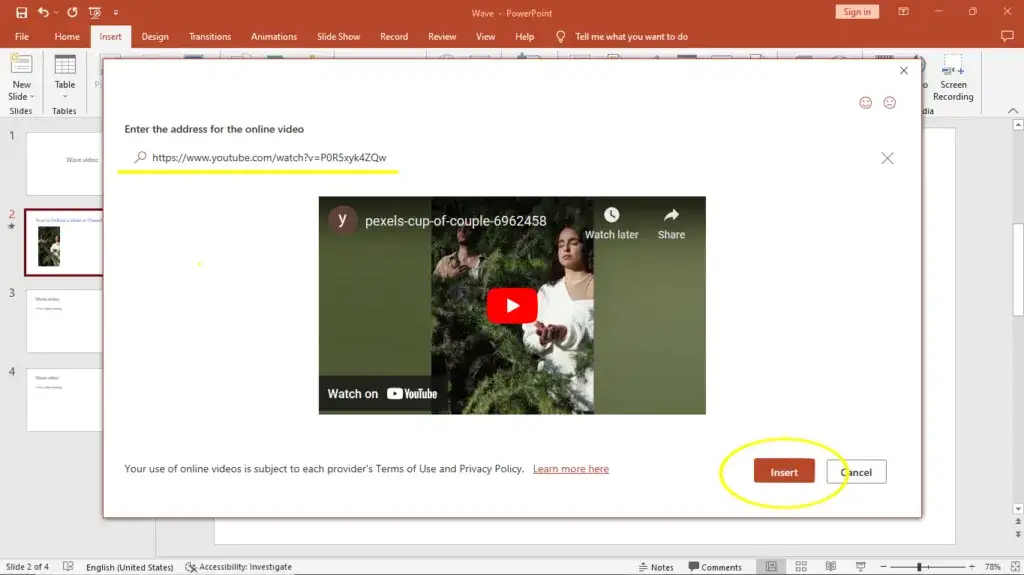Close the online video dialog

904,71
